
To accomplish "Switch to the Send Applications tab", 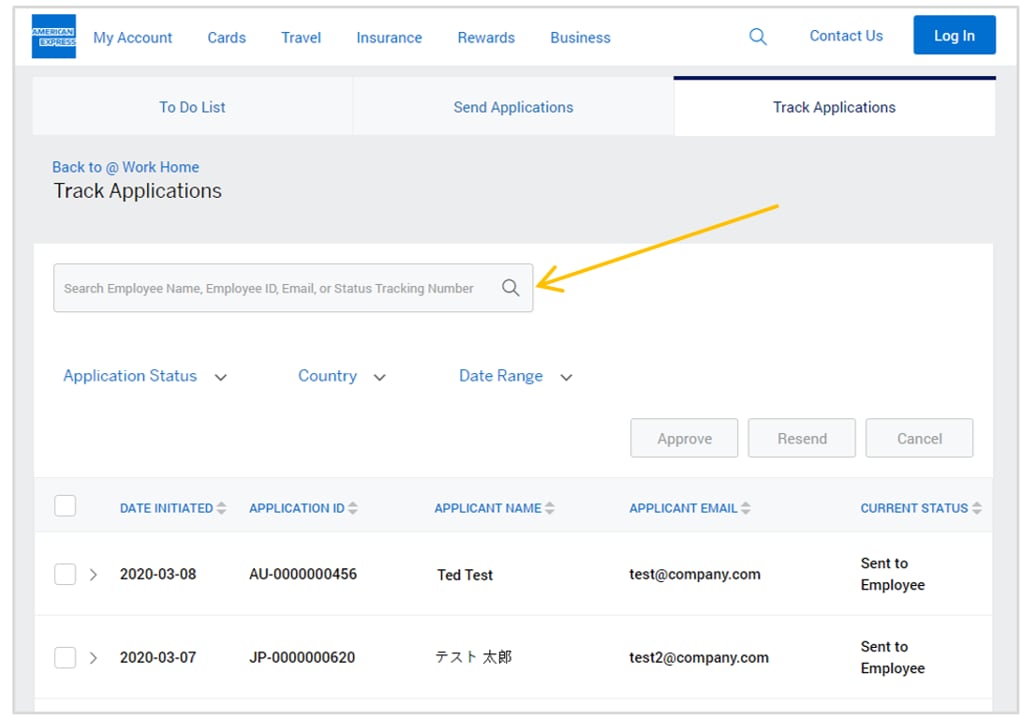I will [x=513, y=107].
